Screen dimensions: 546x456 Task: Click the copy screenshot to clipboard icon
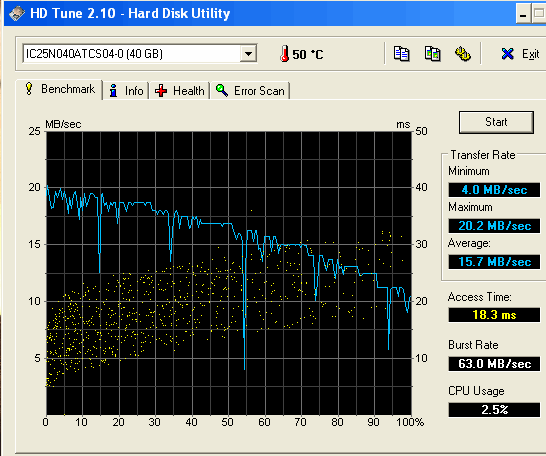[x=432, y=54]
